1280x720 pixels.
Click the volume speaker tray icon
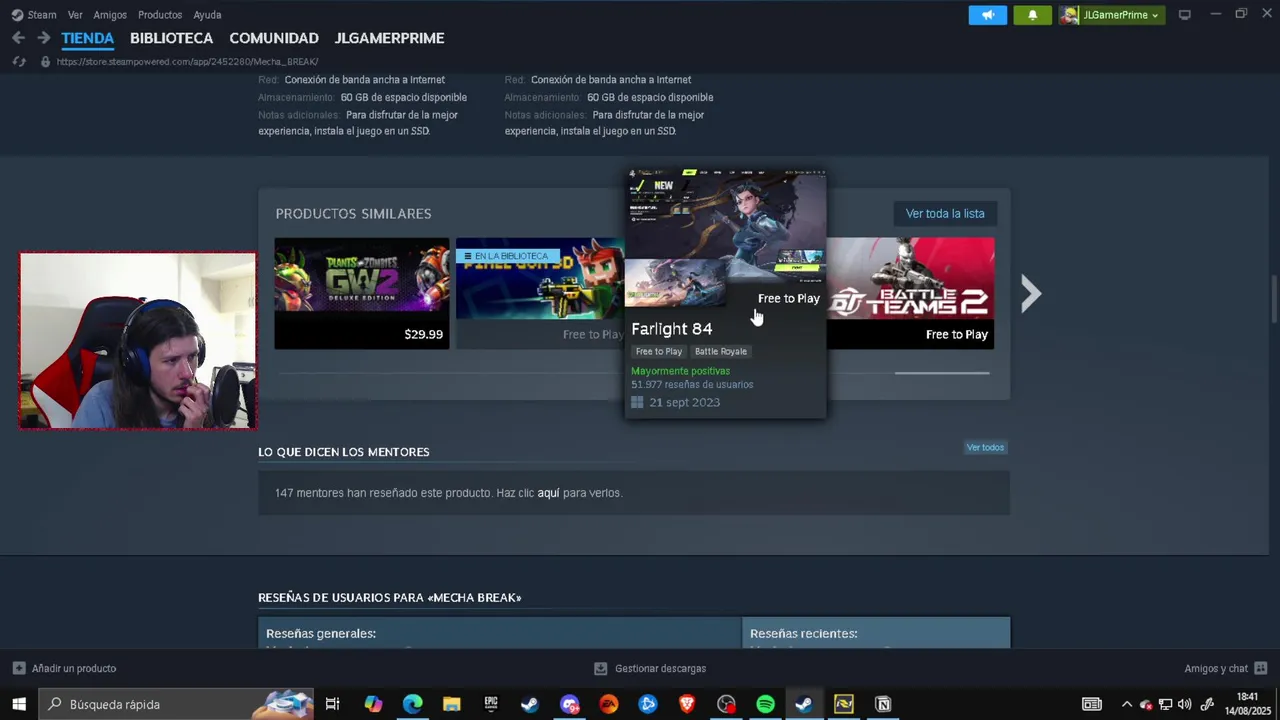point(1185,704)
